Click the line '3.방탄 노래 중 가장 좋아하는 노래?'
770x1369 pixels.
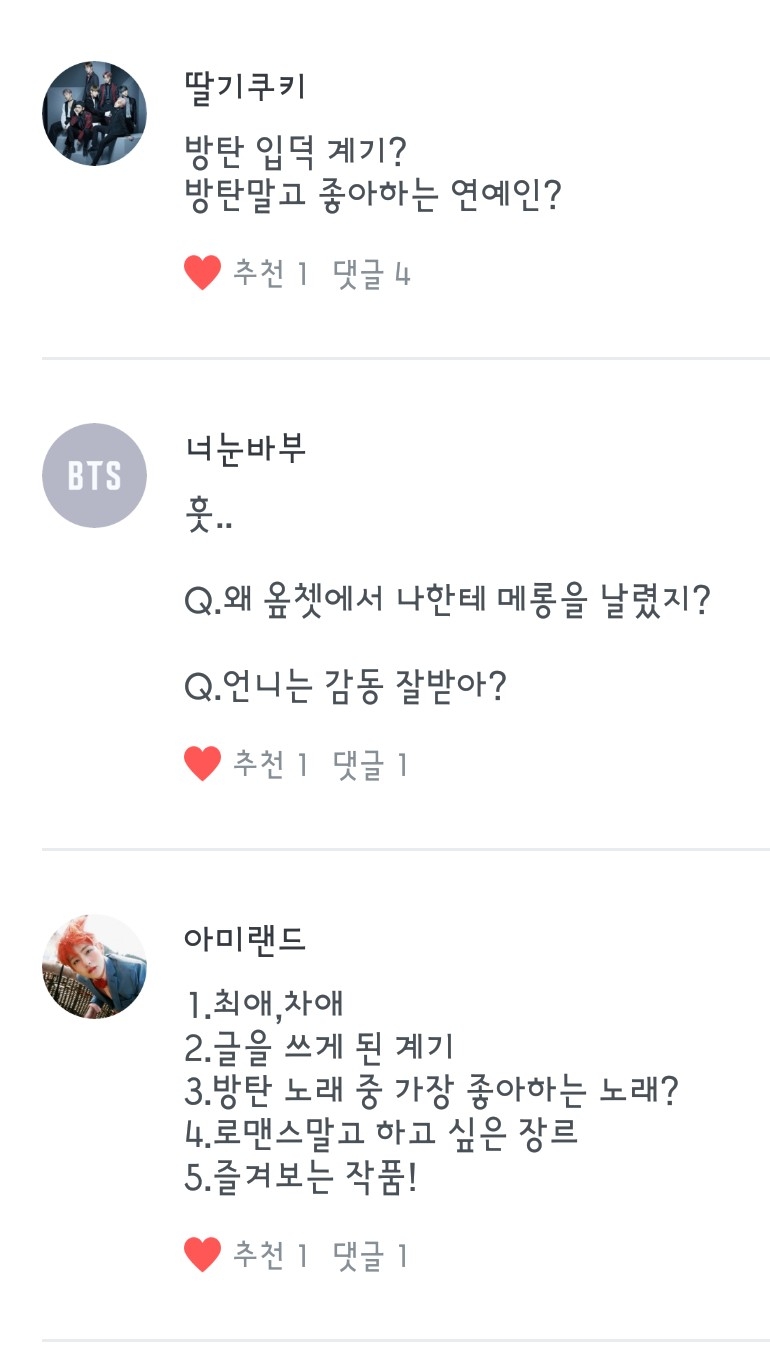click(x=431, y=1090)
